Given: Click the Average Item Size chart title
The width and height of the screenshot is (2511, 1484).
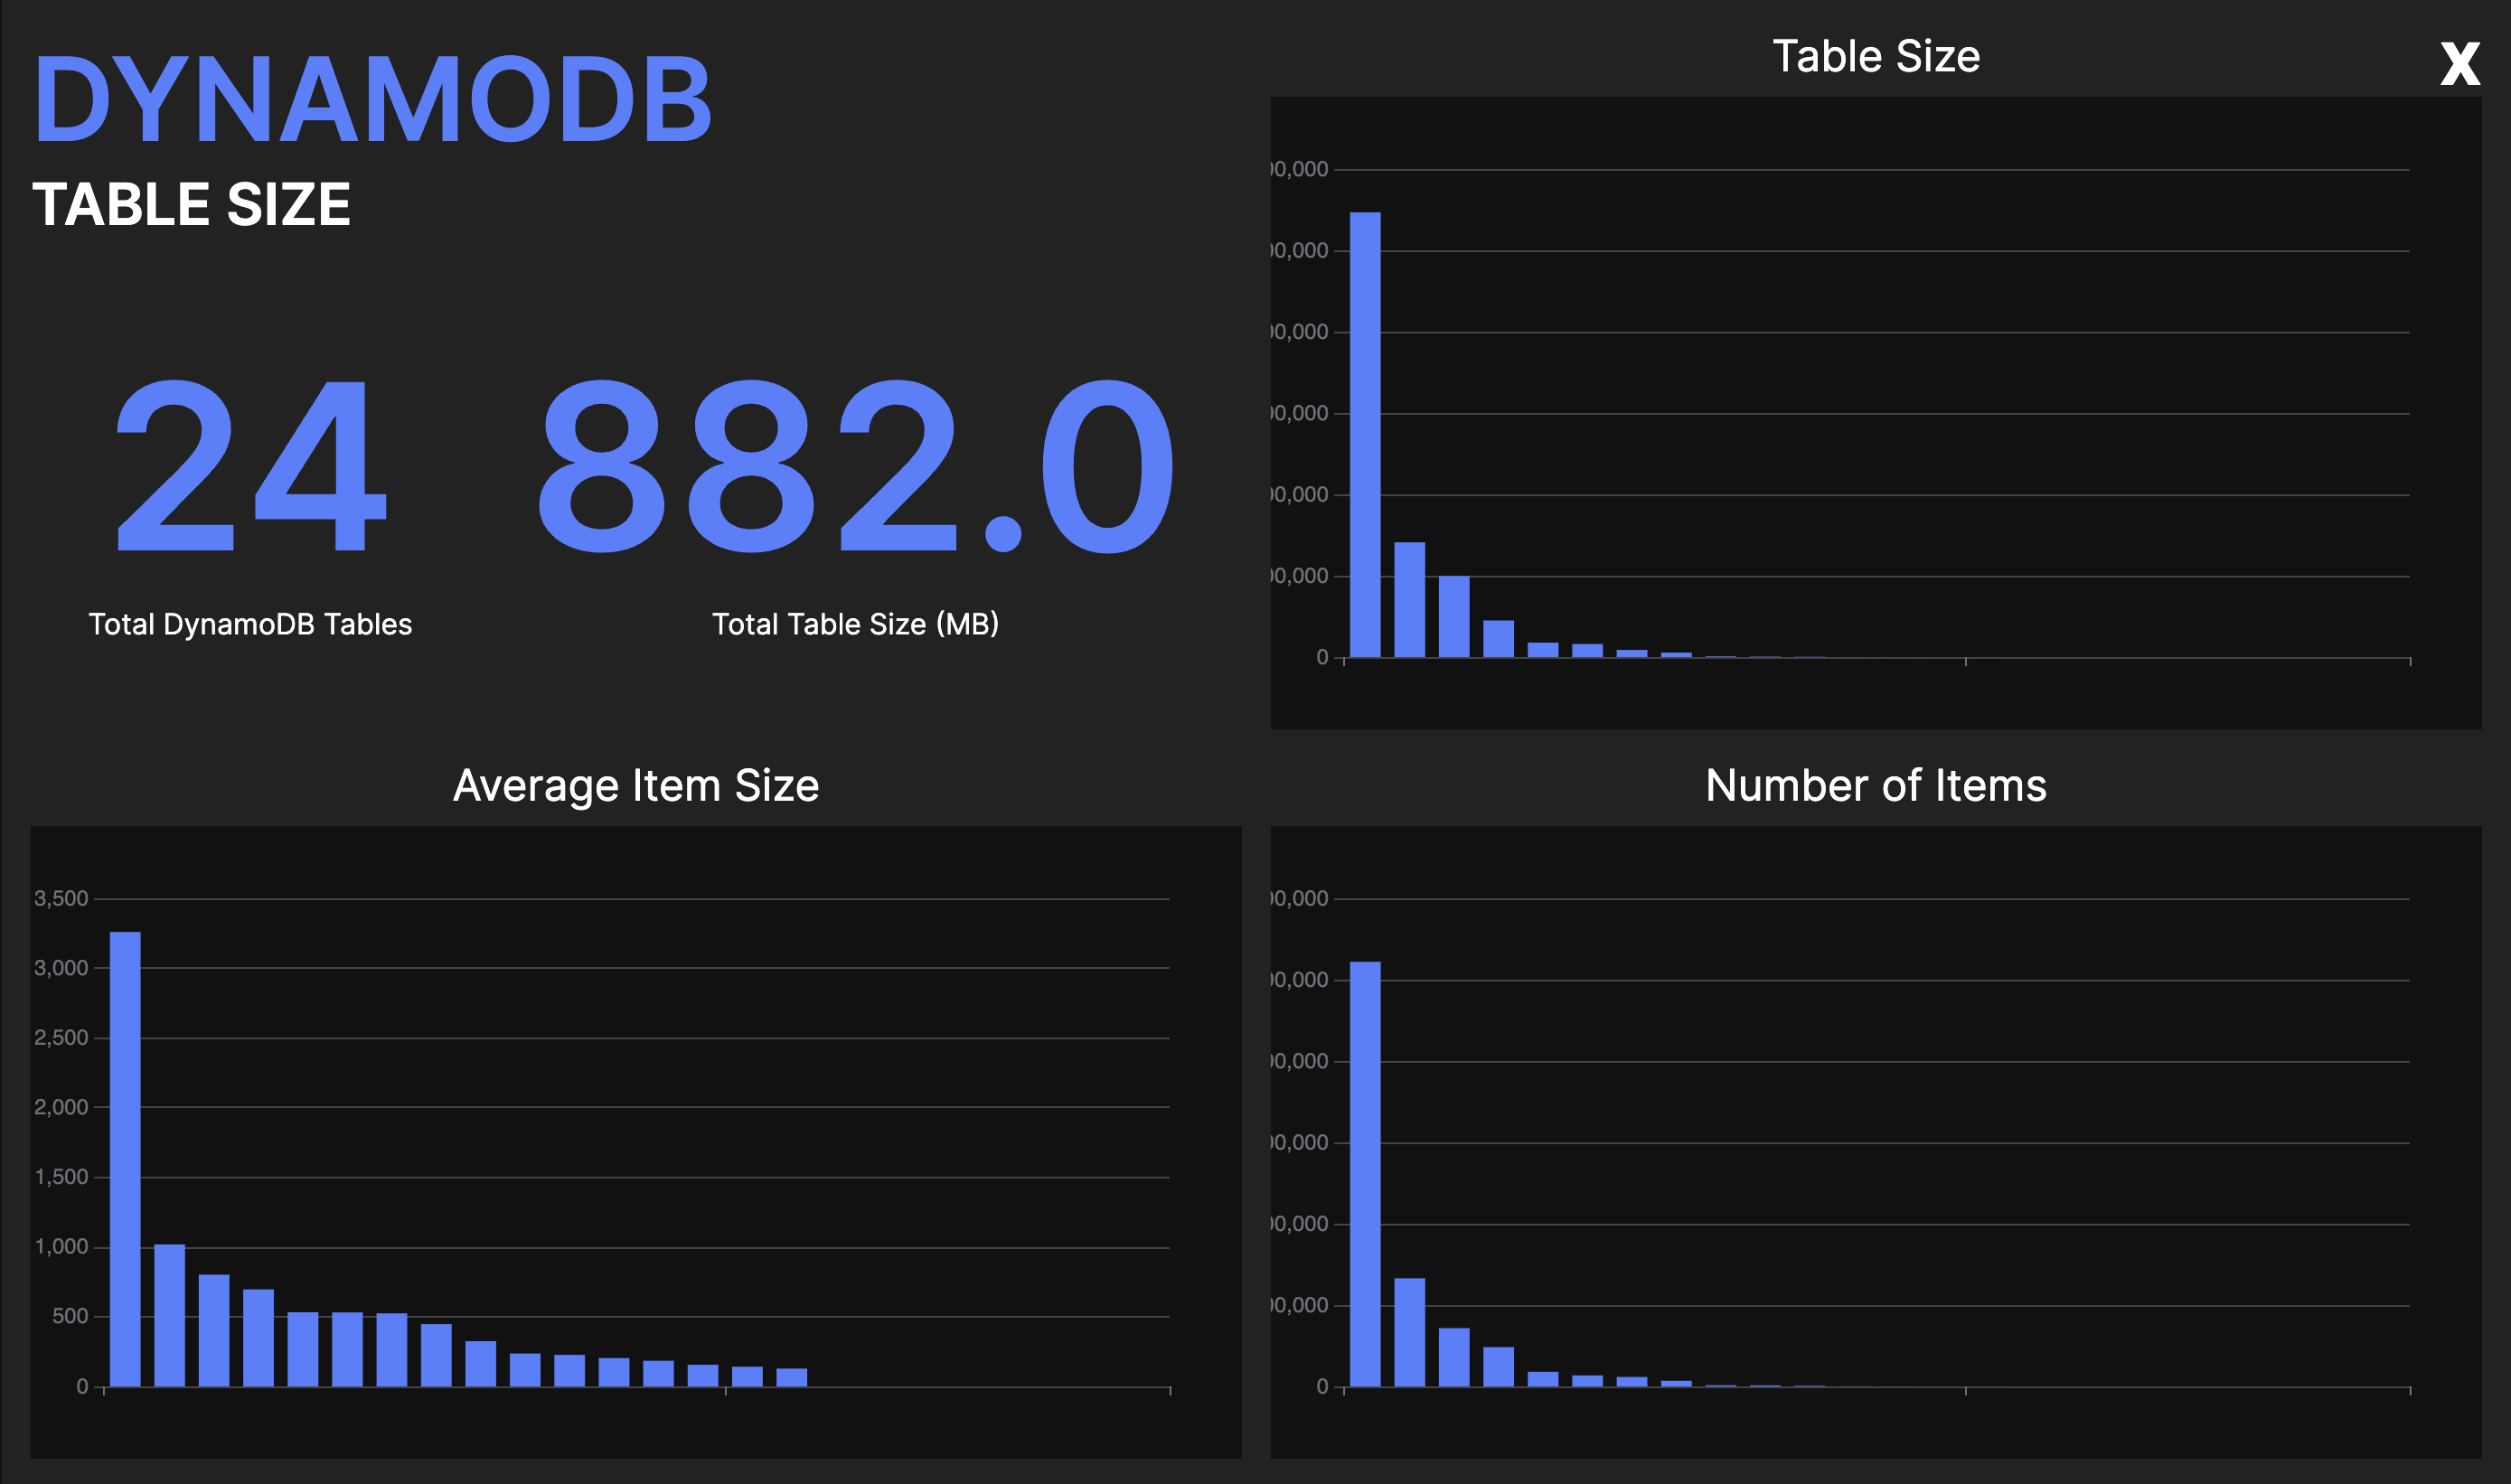Looking at the screenshot, I should pos(636,786).
